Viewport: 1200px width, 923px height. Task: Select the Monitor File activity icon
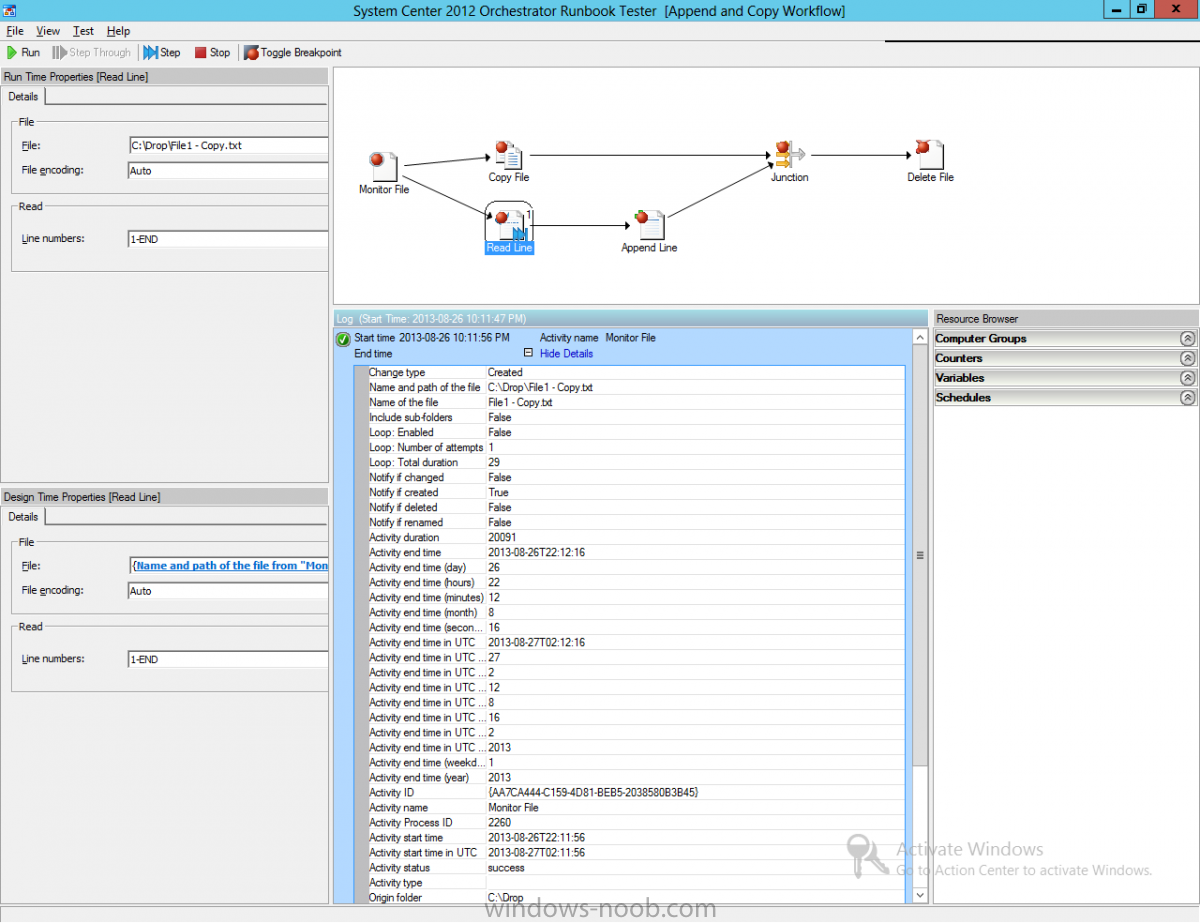384,167
